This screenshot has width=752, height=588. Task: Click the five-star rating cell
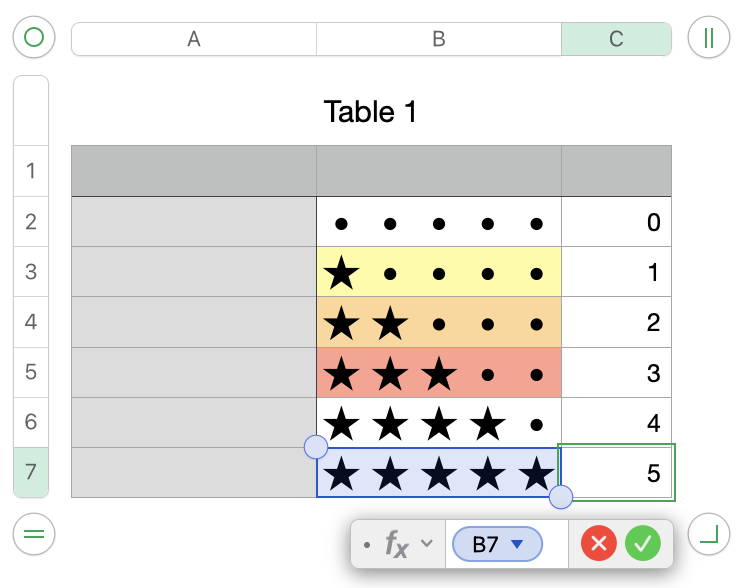coord(438,472)
